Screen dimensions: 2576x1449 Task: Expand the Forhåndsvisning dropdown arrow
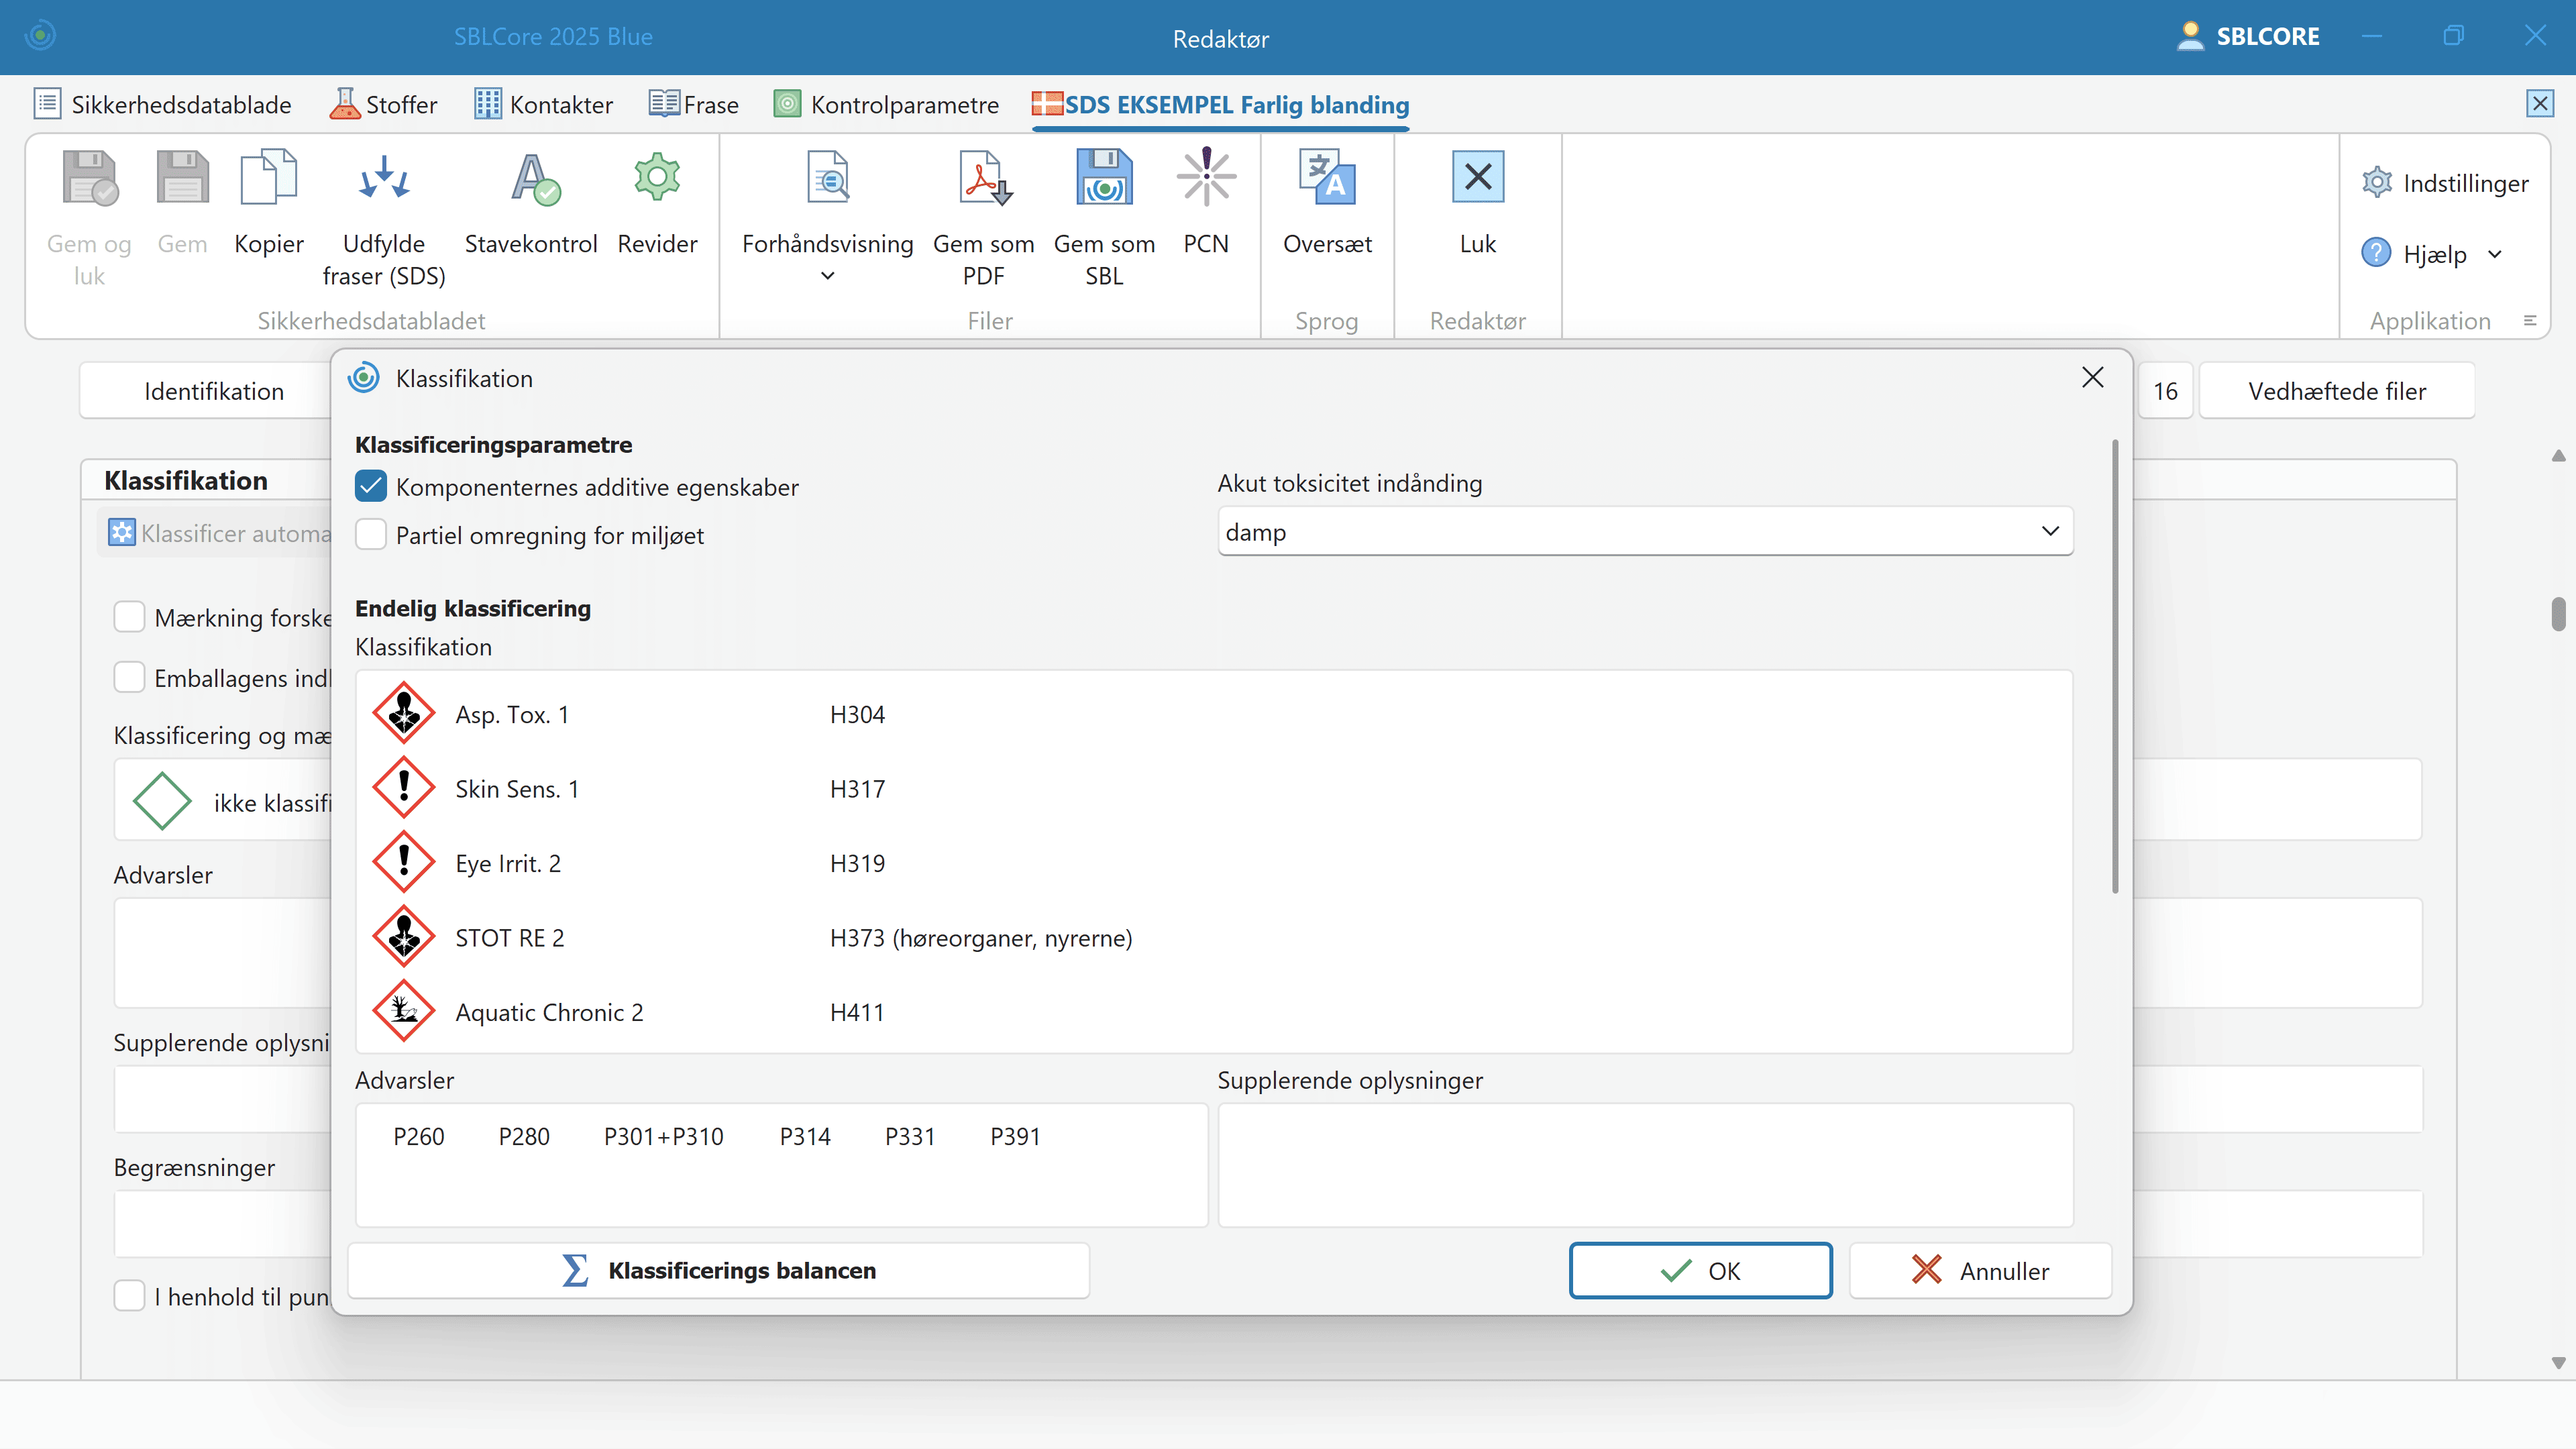click(x=828, y=276)
